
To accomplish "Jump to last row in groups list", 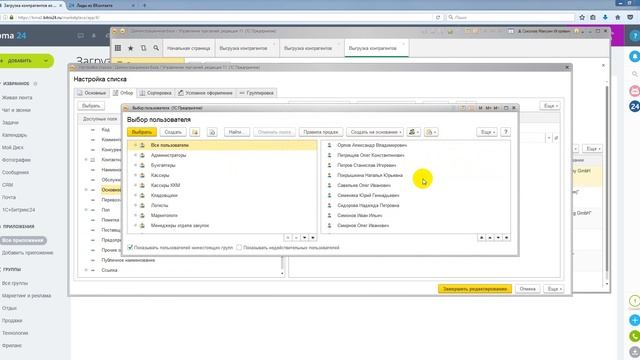I will point(313,238).
